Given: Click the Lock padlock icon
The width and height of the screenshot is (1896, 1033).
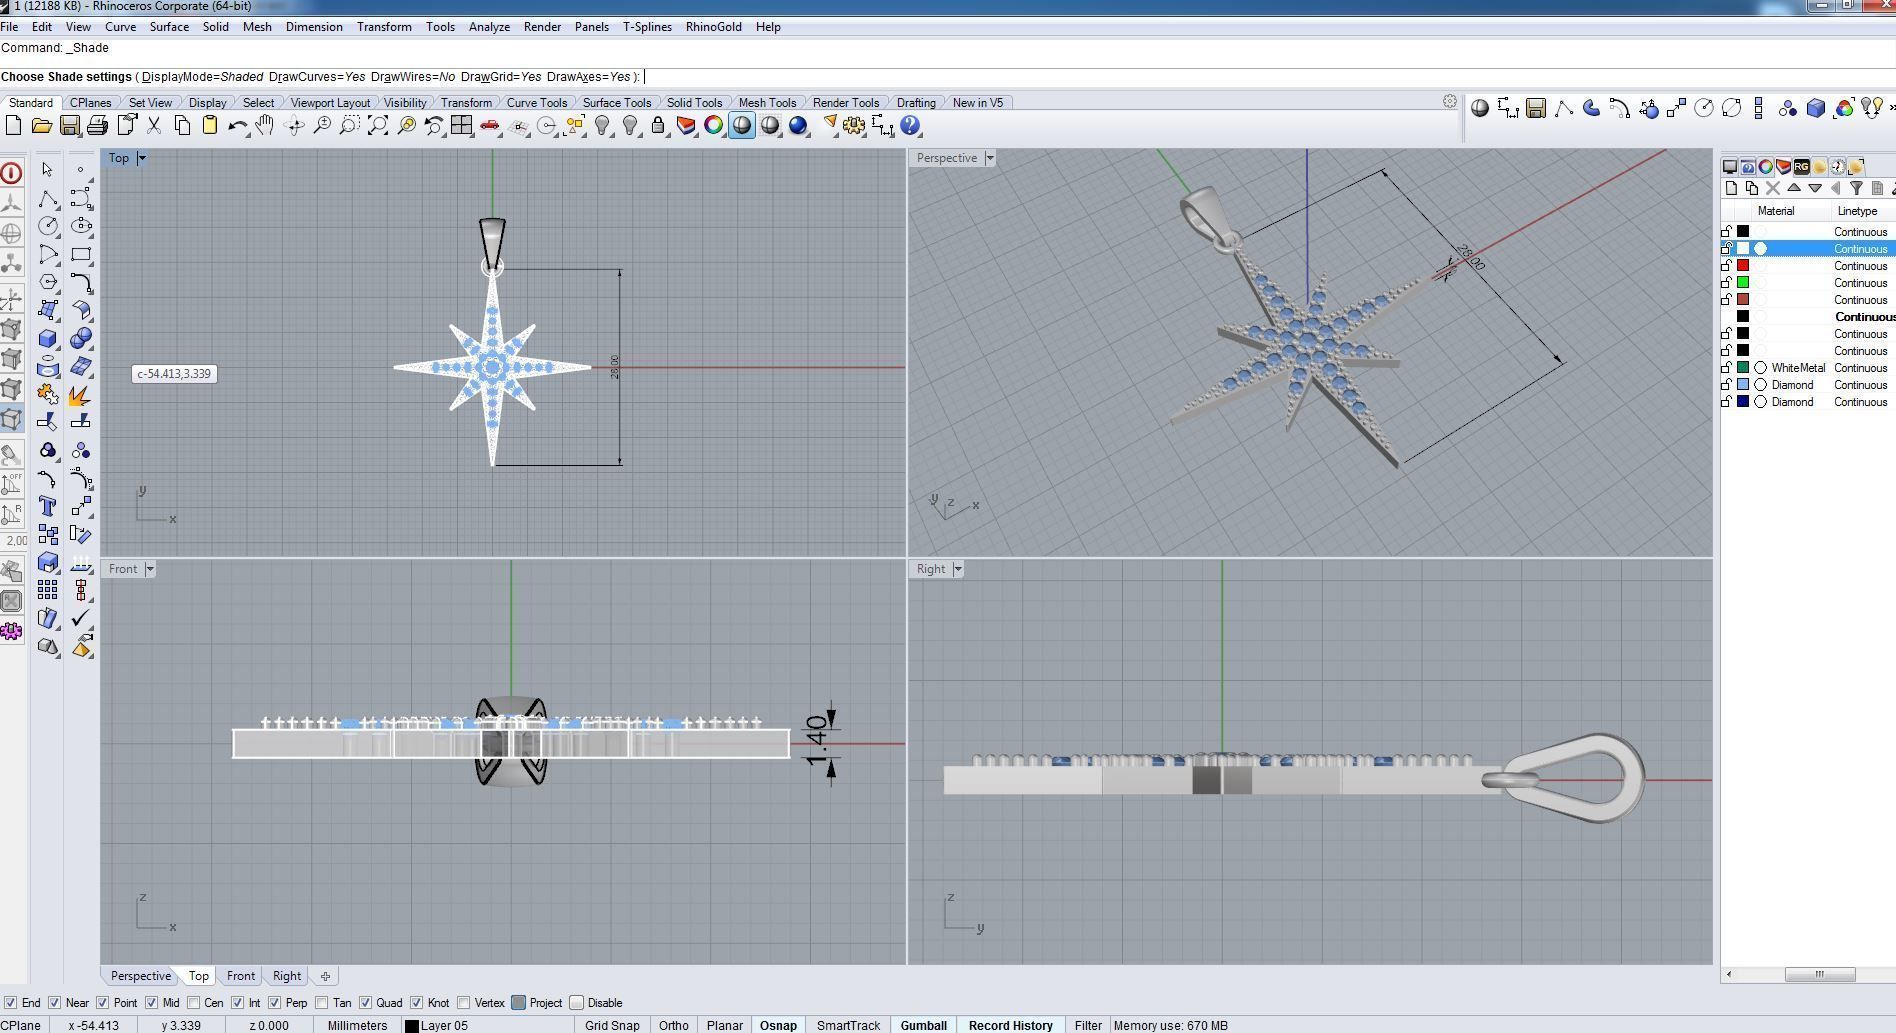Looking at the screenshot, I should pyautogui.click(x=658, y=125).
